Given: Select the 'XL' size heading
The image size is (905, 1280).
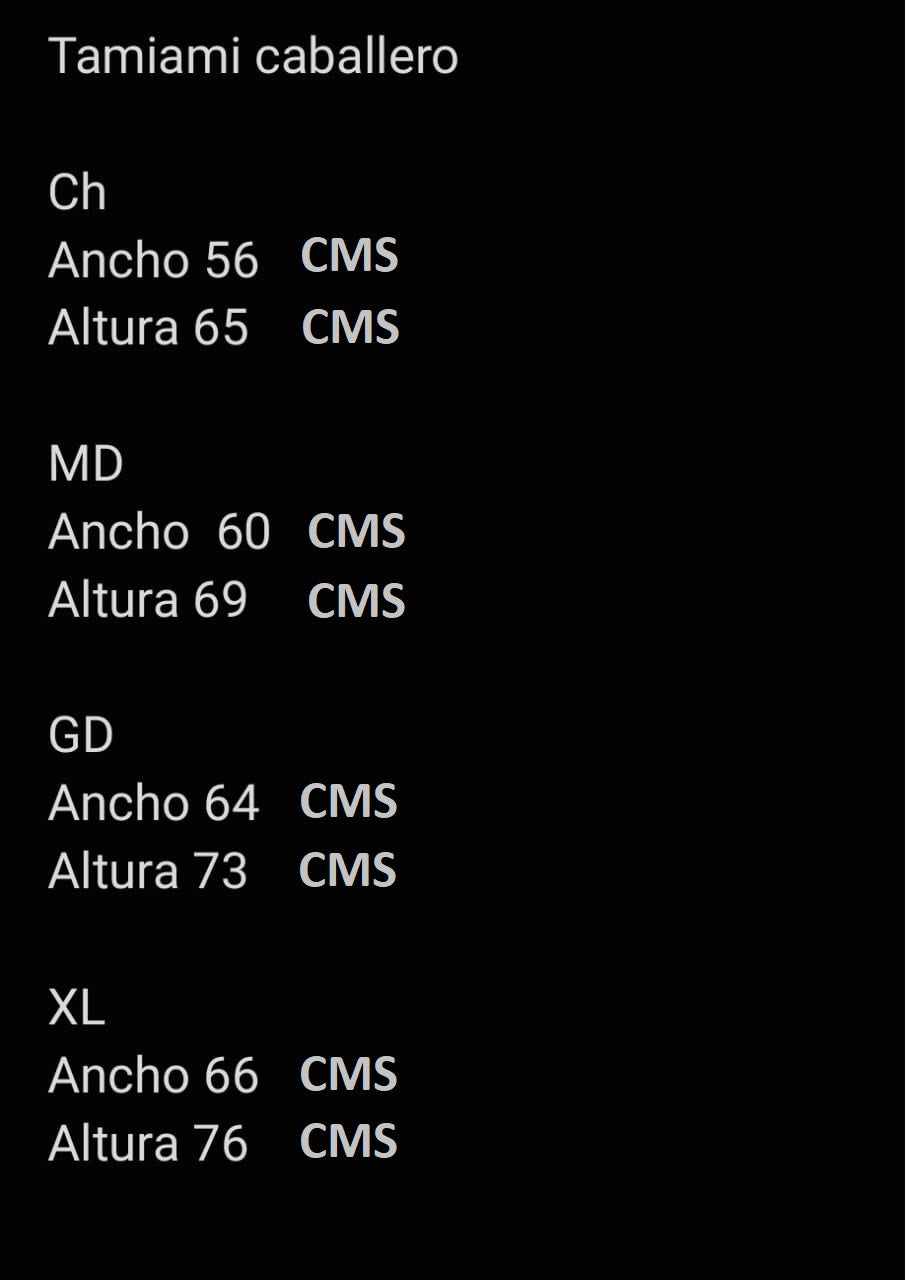Looking at the screenshot, I should (x=76, y=1008).
